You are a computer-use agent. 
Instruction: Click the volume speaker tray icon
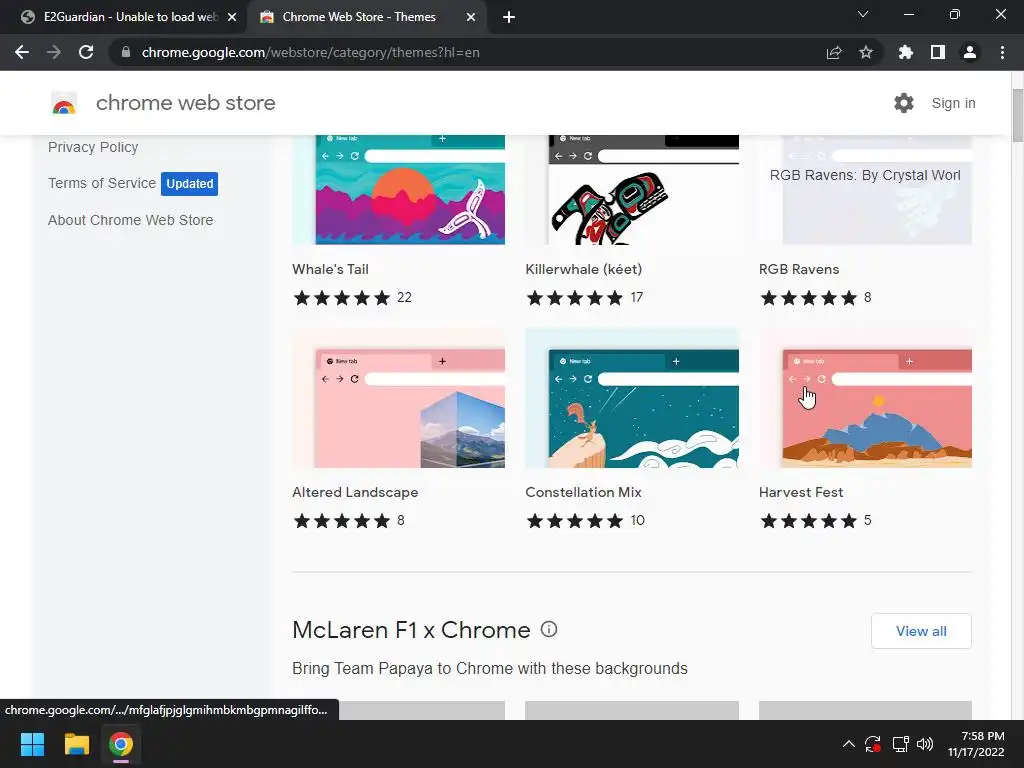pyautogui.click(x=925, y=744)
